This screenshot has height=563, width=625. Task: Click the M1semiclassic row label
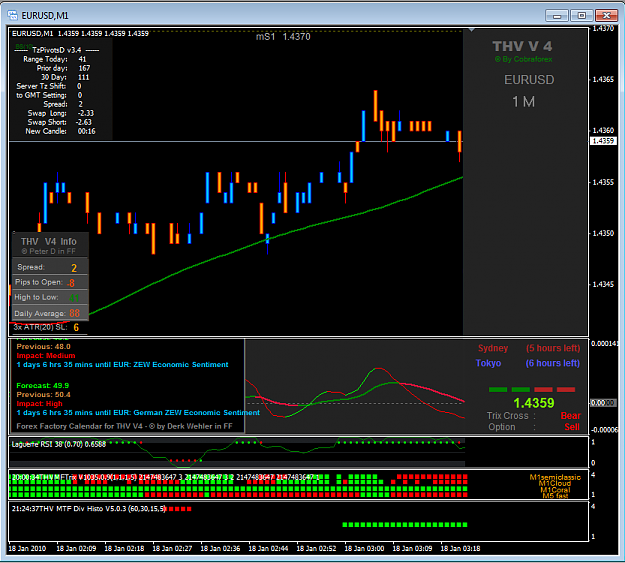pyautogui.click(x=555, y=477)
